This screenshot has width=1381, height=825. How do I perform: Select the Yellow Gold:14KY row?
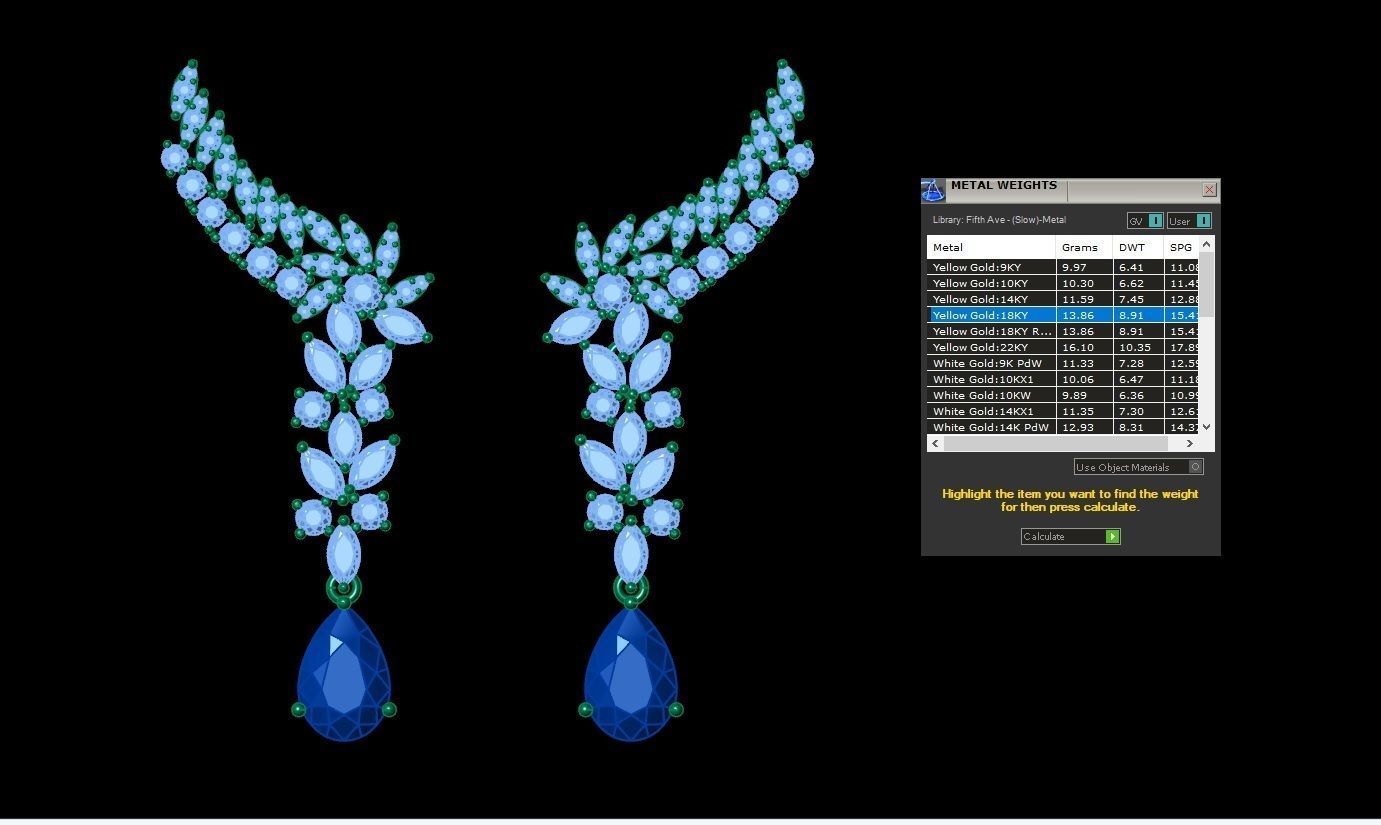[x=1063, y=299]
